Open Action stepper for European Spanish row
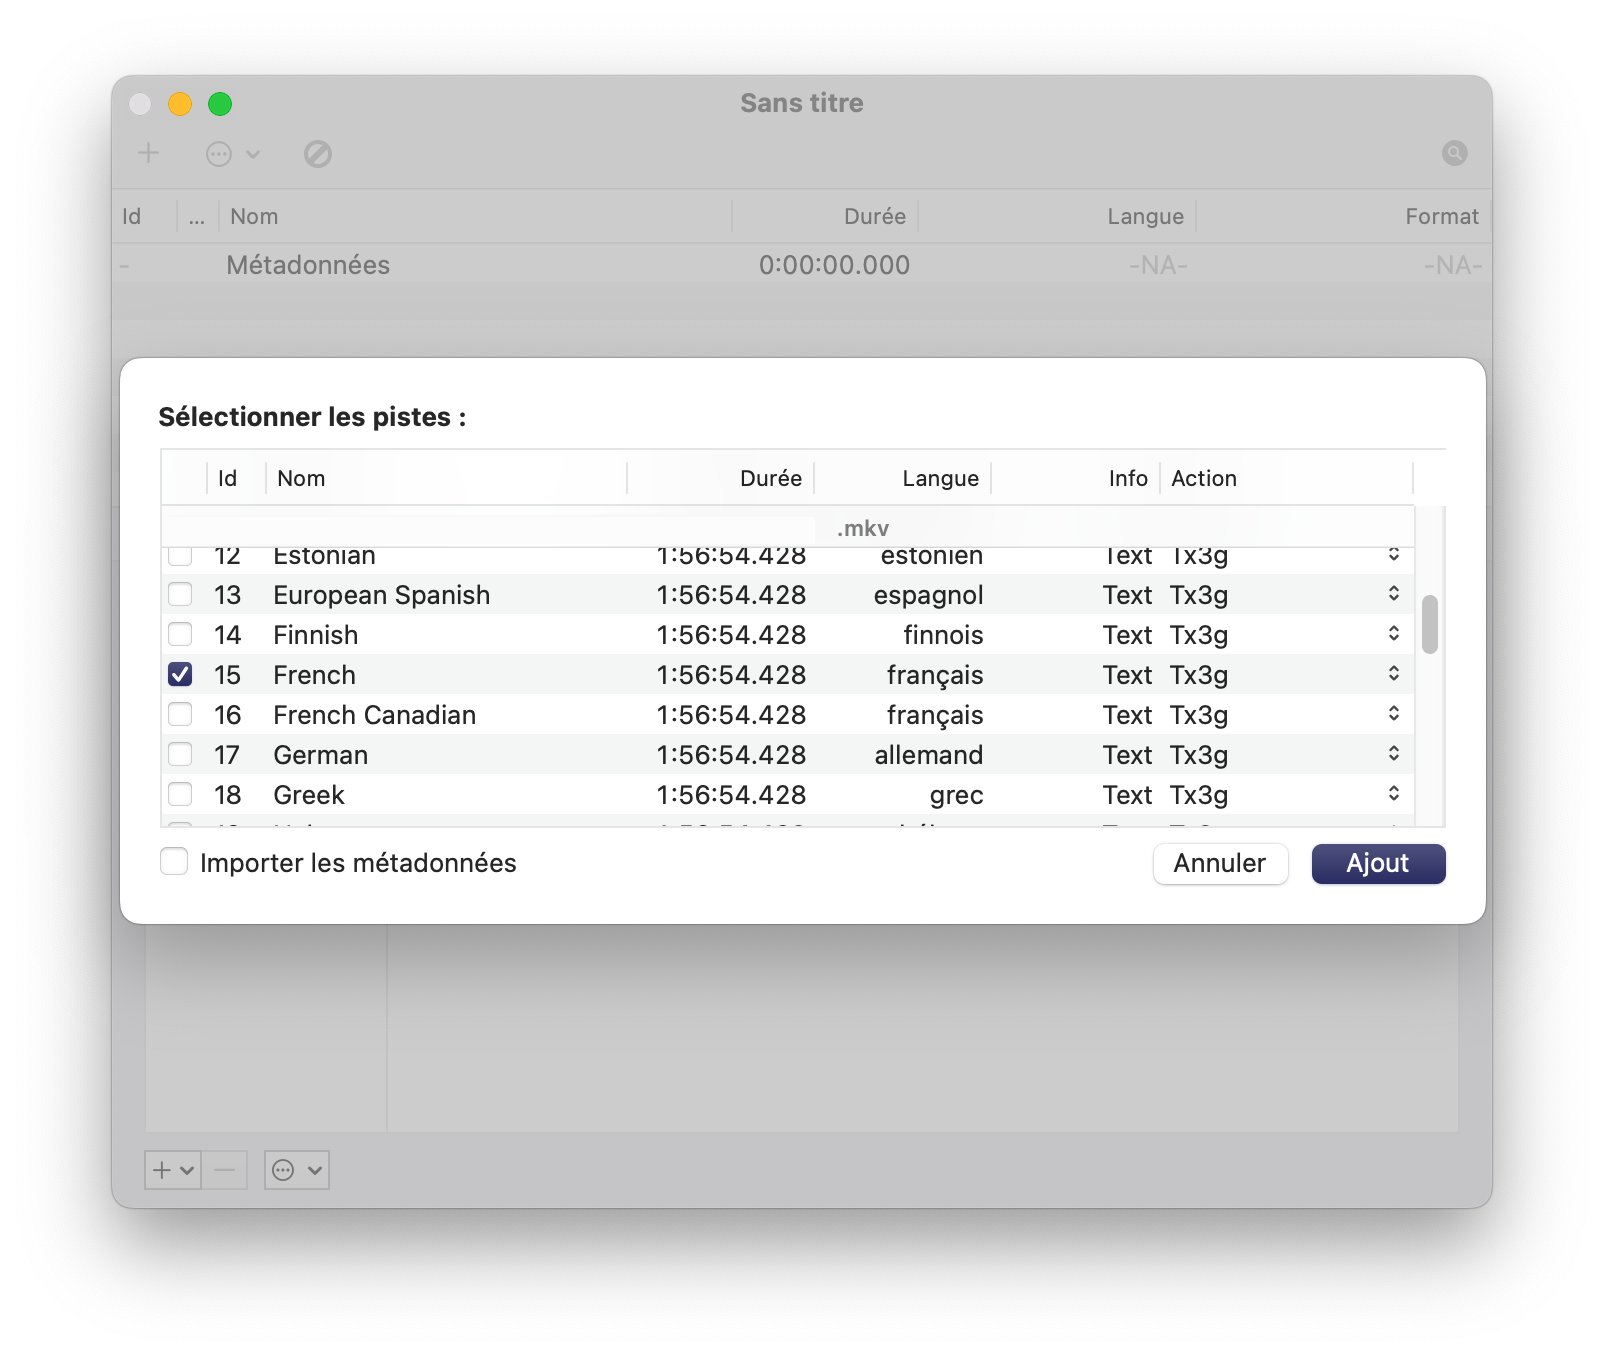The width and height of the screenshot is (1604, 1356). [x=1393, y=594]
